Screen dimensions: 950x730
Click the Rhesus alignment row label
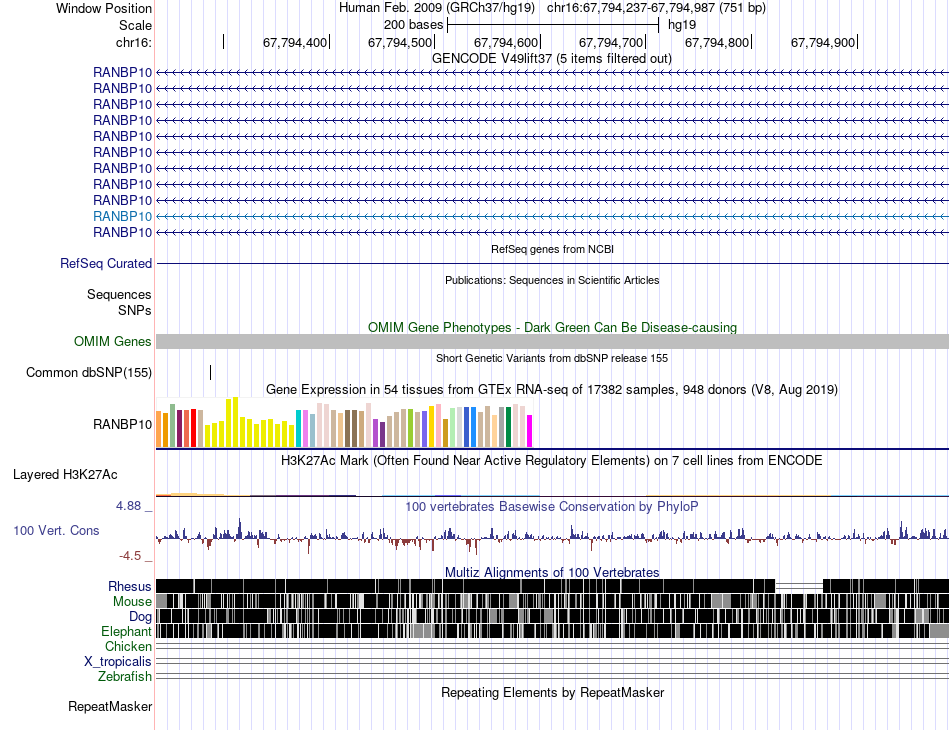tap(130, 586)
